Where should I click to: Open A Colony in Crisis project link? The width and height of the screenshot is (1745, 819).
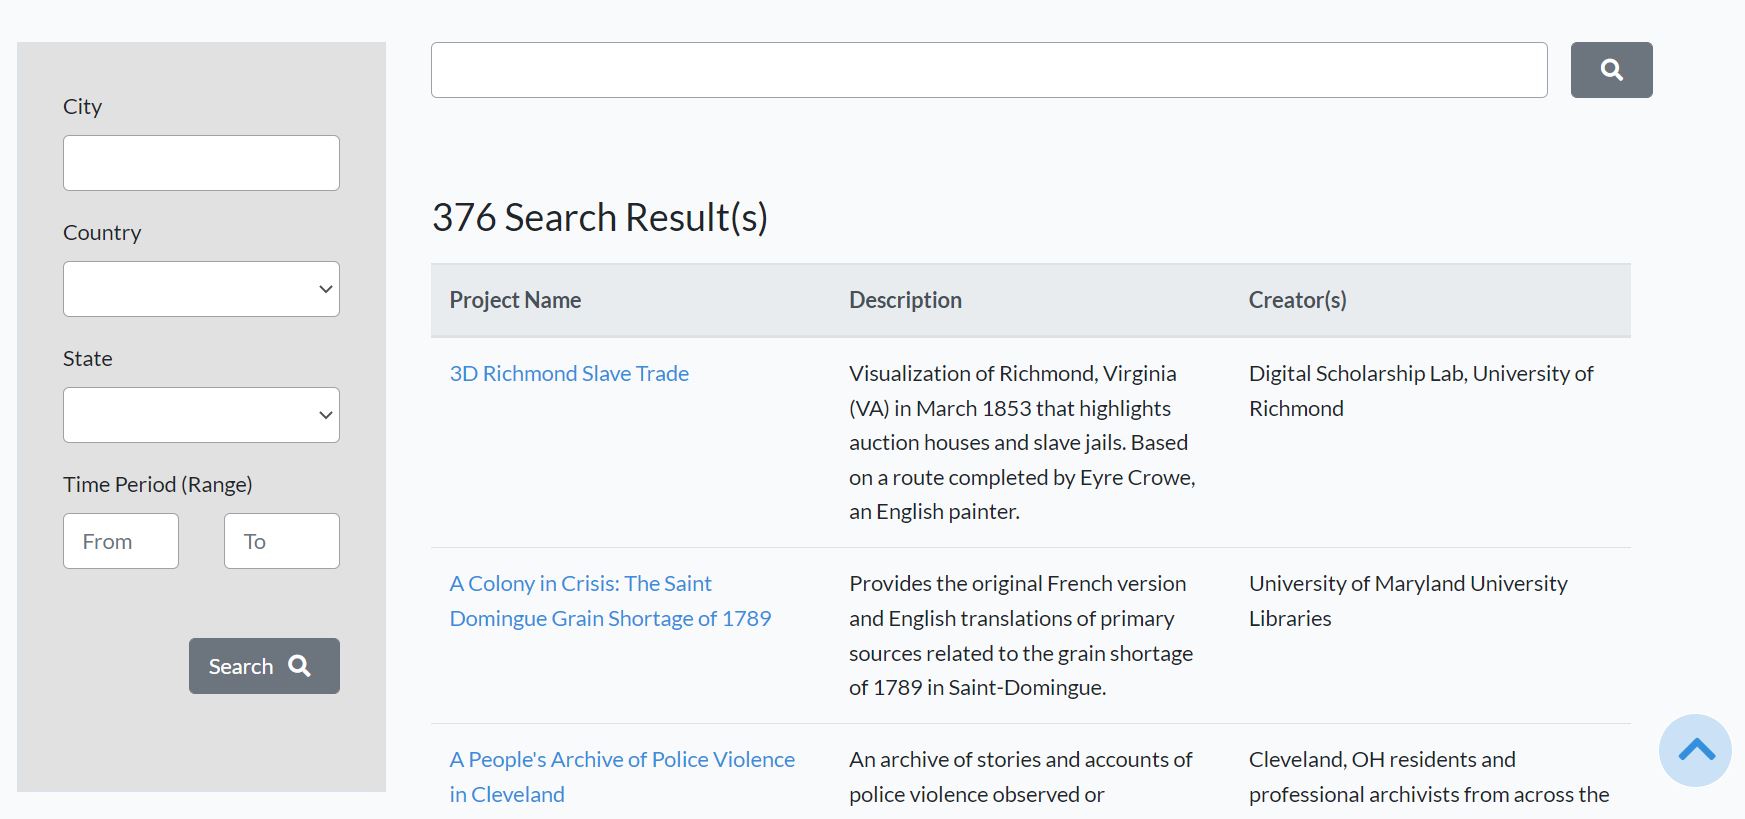click(x=609, y=600)
